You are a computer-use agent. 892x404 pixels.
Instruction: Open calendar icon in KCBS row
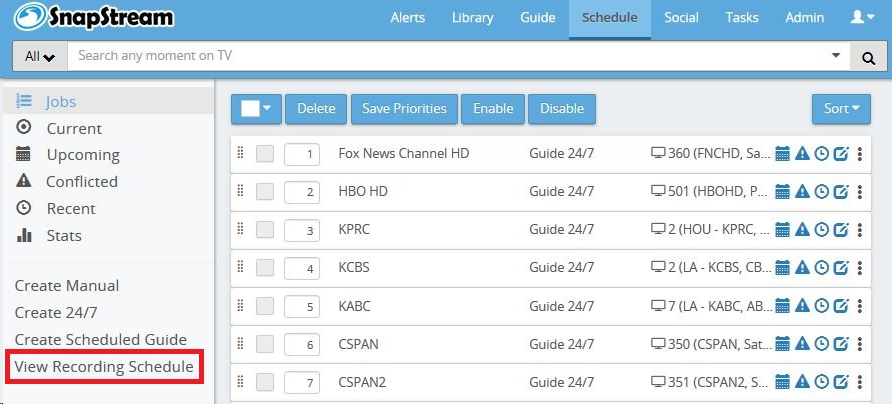coord(783,268)
